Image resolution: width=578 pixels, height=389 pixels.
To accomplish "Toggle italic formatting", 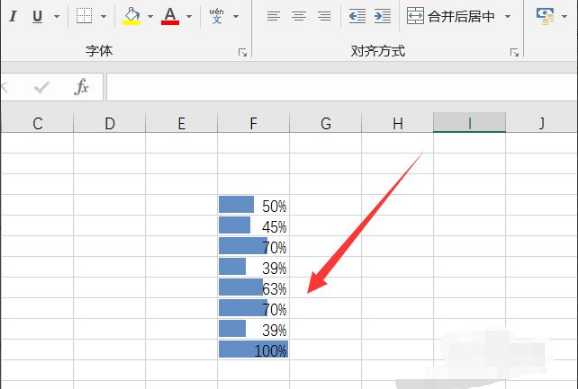I will point(13,16).
